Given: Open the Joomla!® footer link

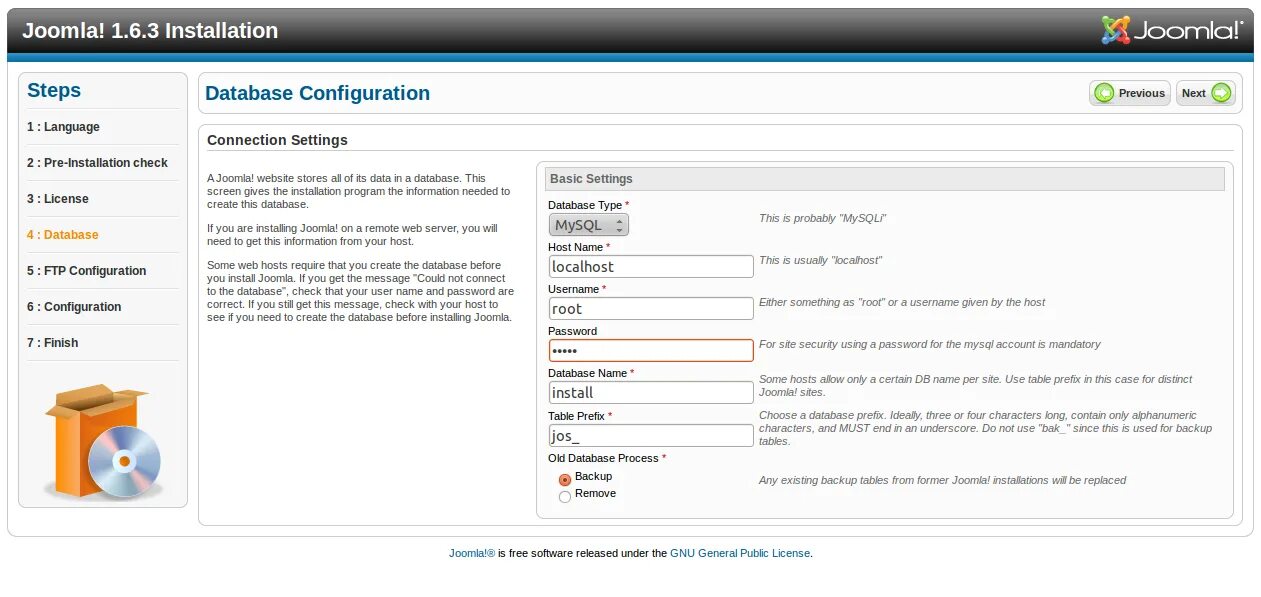Looking at the screenshot, I should point(472,553).
